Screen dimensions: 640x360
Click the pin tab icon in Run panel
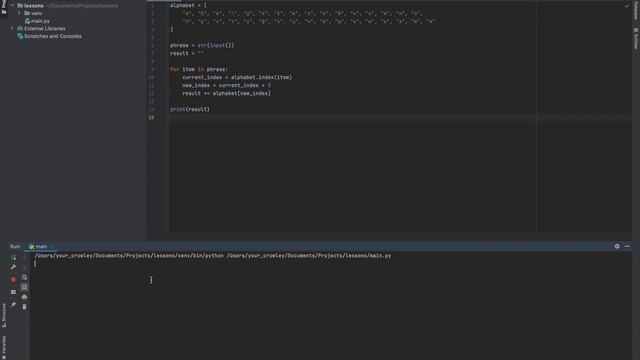point(13,304)
